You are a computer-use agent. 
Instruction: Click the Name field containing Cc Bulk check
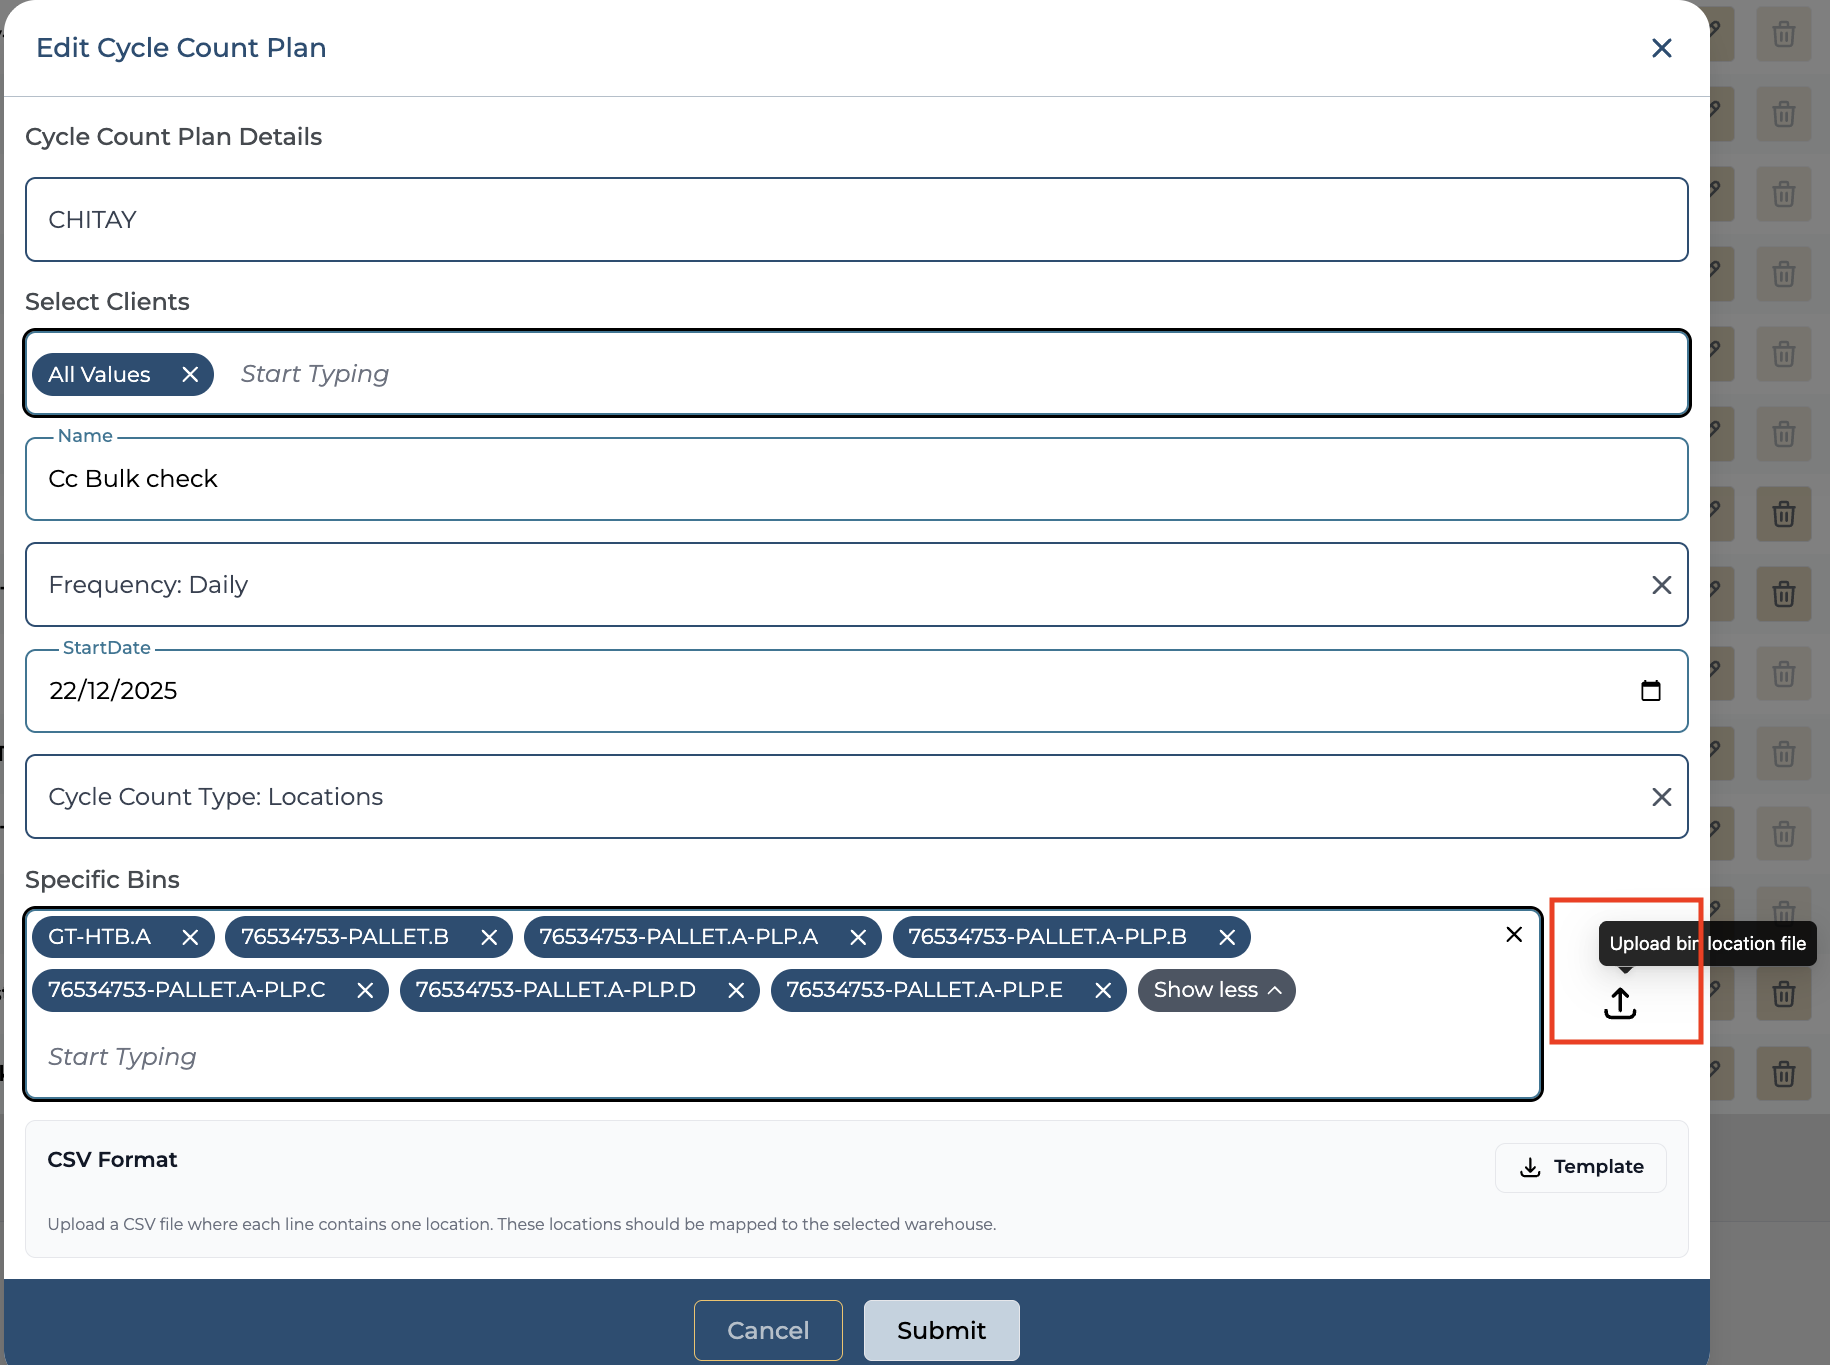(x=856, y=479)
